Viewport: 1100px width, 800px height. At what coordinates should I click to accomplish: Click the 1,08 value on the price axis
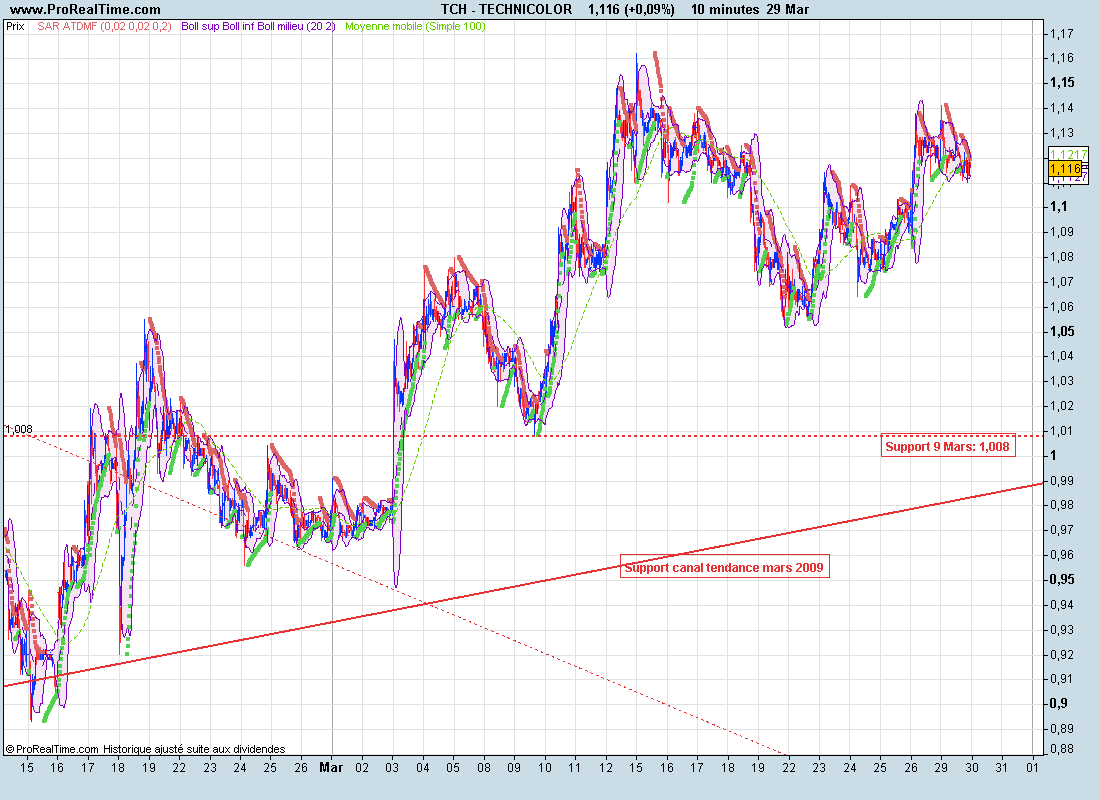pos(1061,257)
